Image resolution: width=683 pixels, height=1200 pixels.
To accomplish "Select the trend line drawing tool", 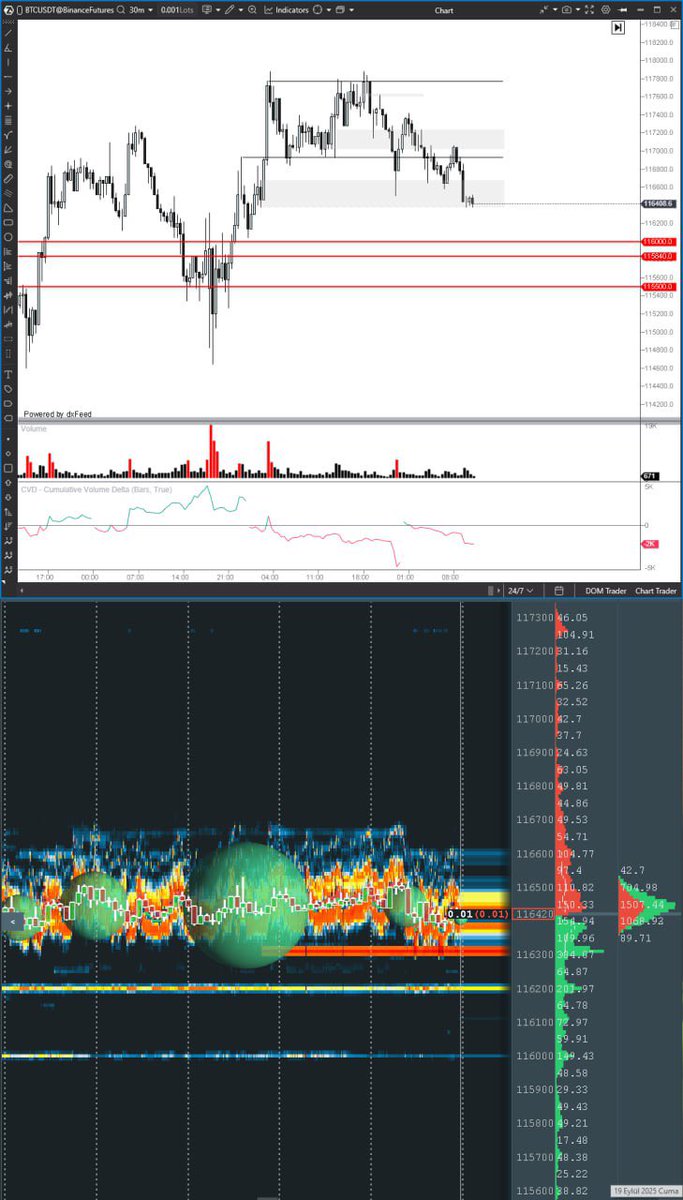I will (x=9, y=33).
